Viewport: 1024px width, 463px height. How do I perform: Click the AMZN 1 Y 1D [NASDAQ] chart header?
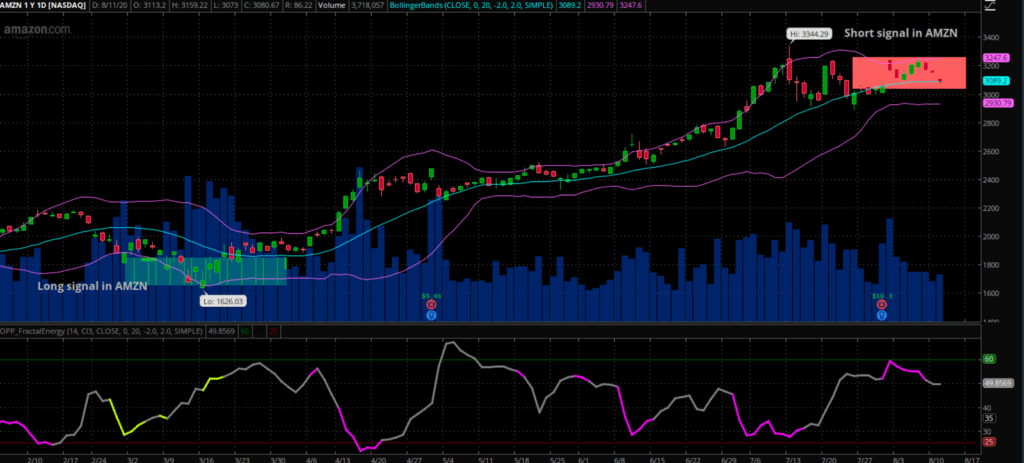pyautogui.click(x=43, y=5)
